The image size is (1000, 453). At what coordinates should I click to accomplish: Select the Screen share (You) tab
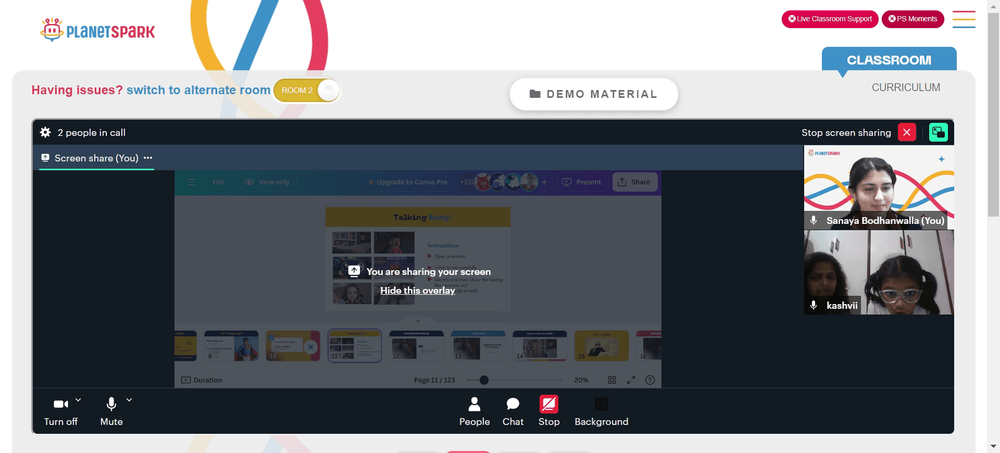tap(96, 158)
